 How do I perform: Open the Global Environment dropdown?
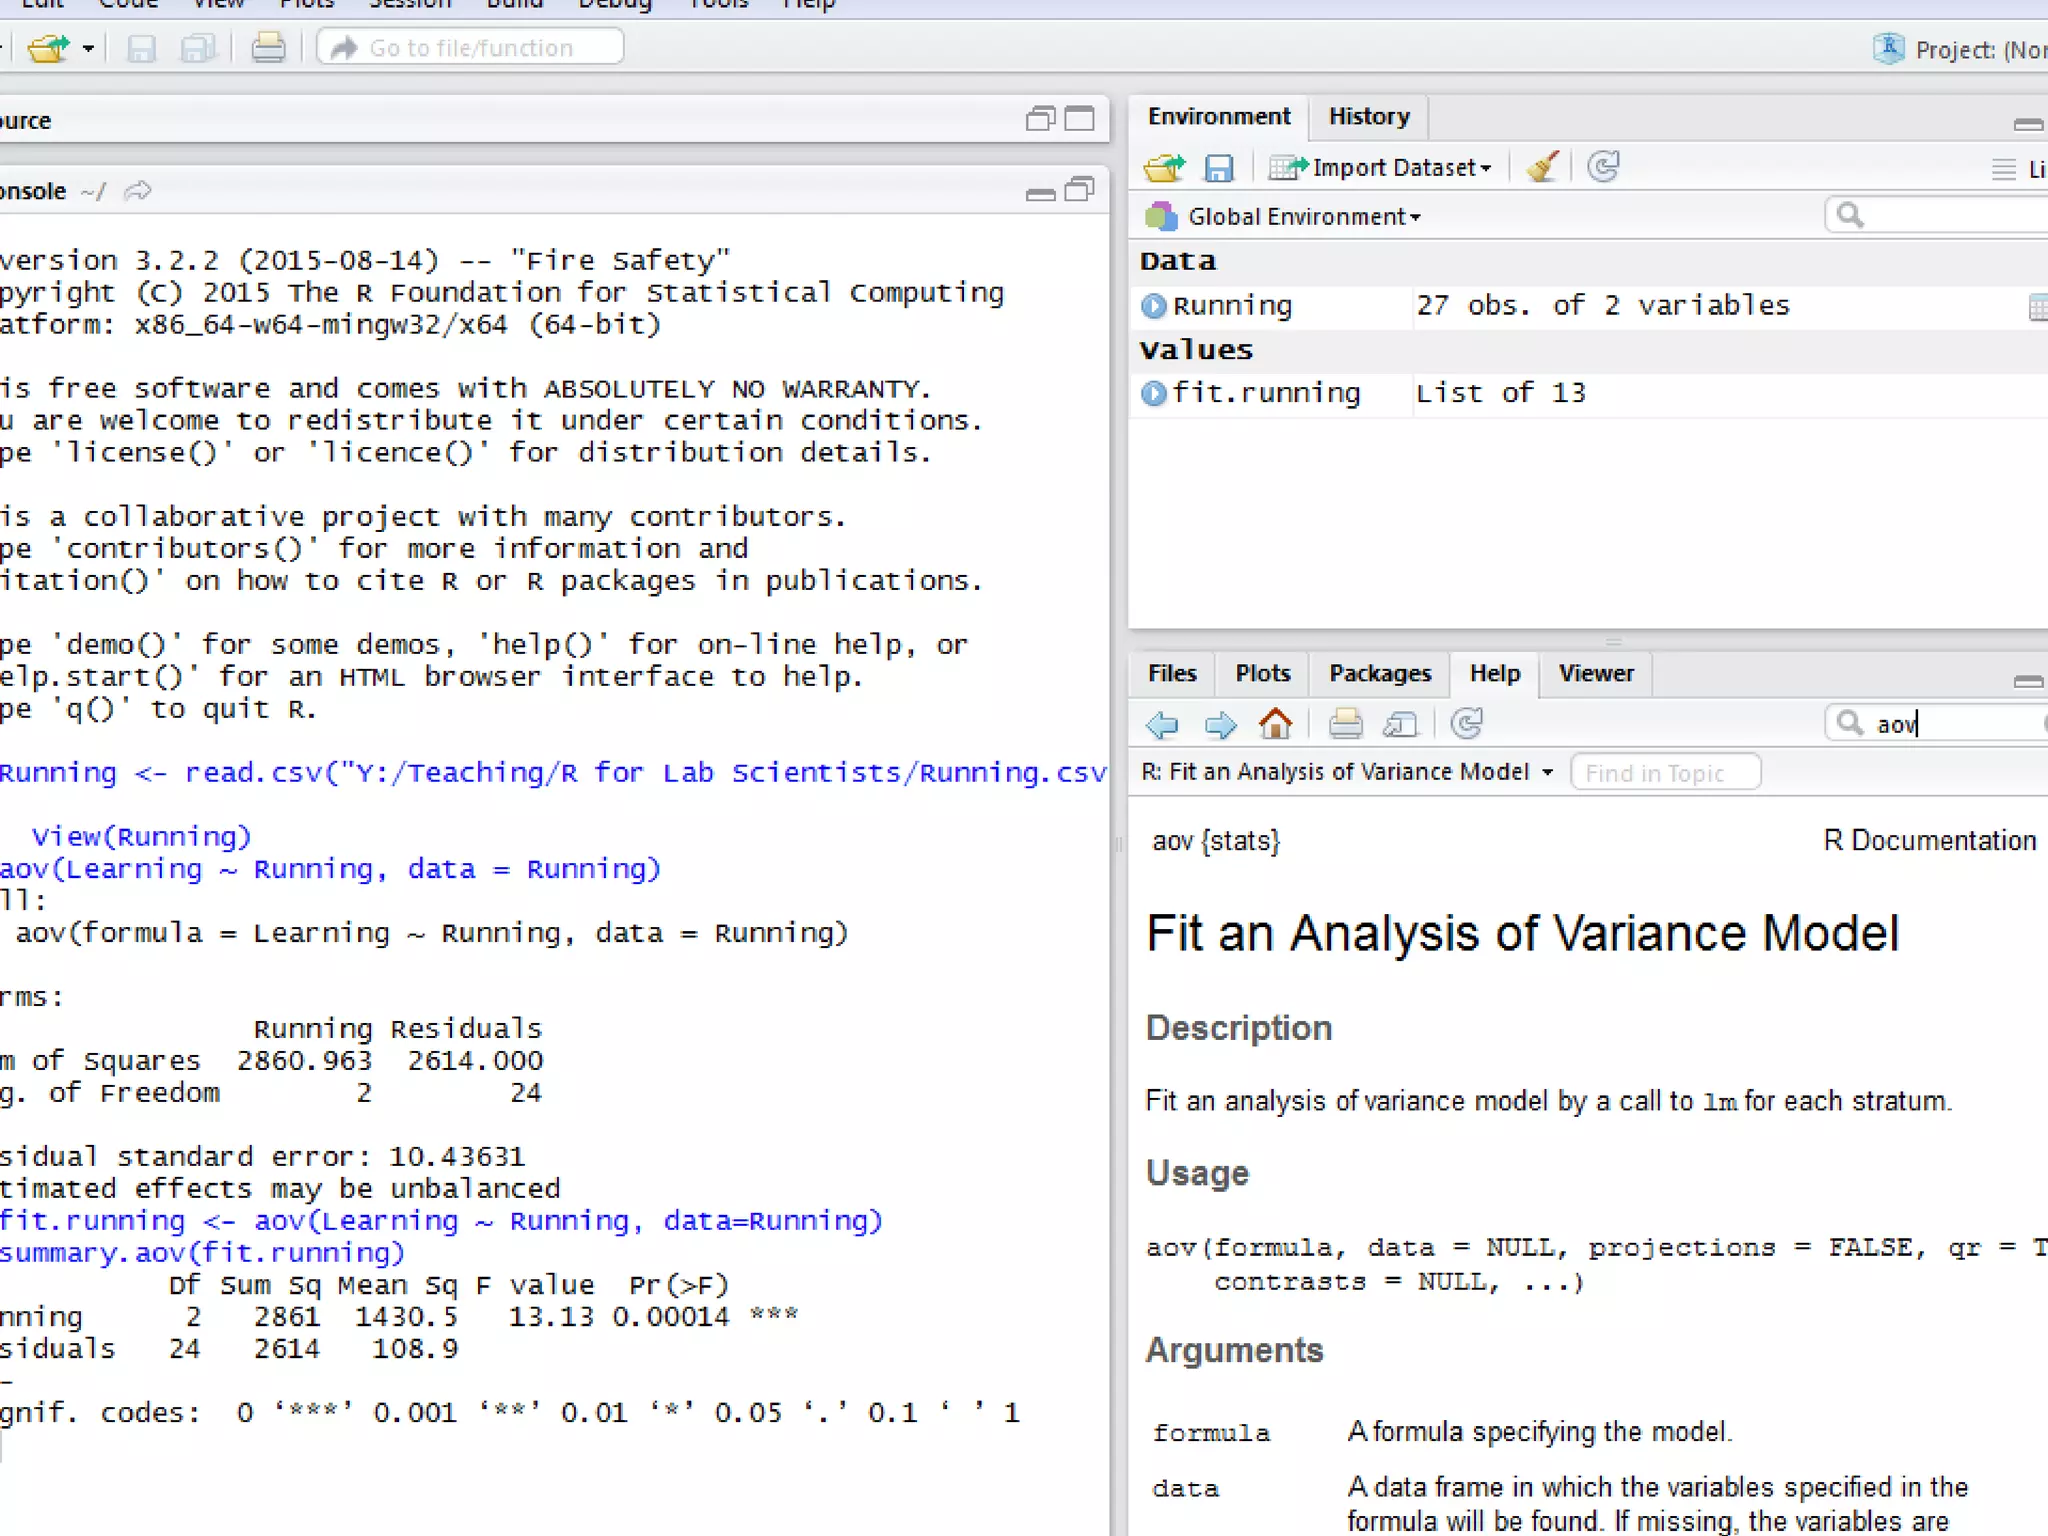(x=1302, y=217)
